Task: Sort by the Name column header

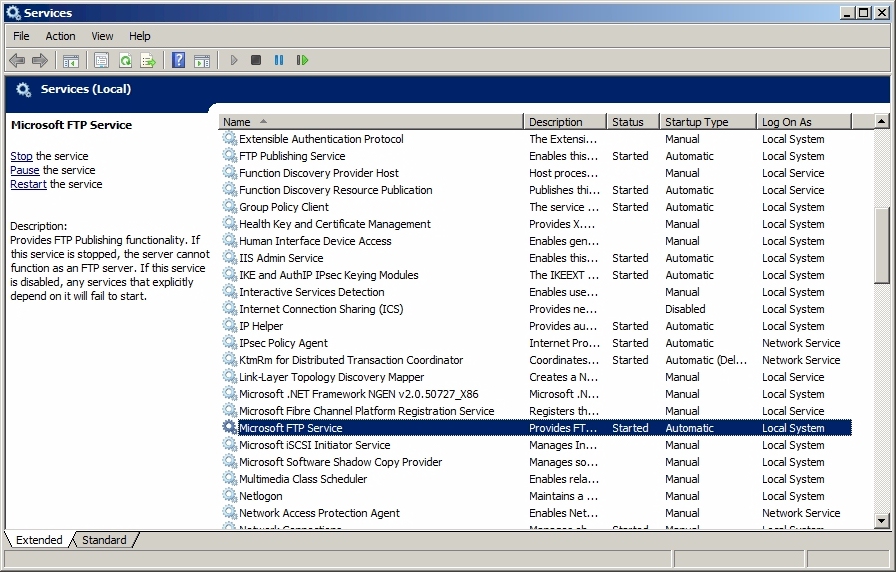Action: [x=371, y=122]
